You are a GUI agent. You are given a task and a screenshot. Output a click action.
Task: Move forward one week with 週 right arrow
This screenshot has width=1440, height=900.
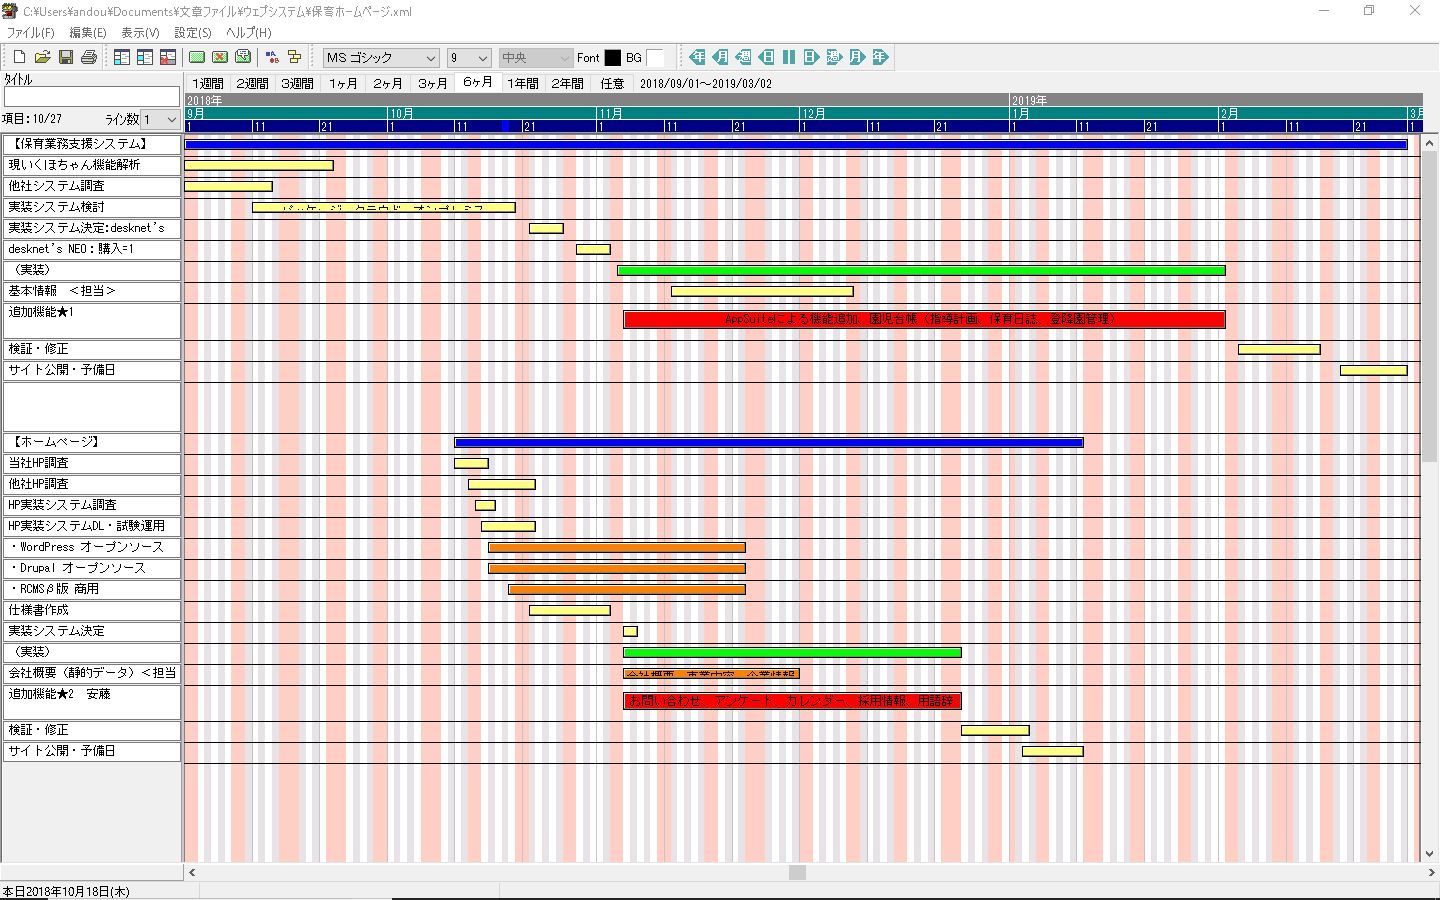(834, 57)
